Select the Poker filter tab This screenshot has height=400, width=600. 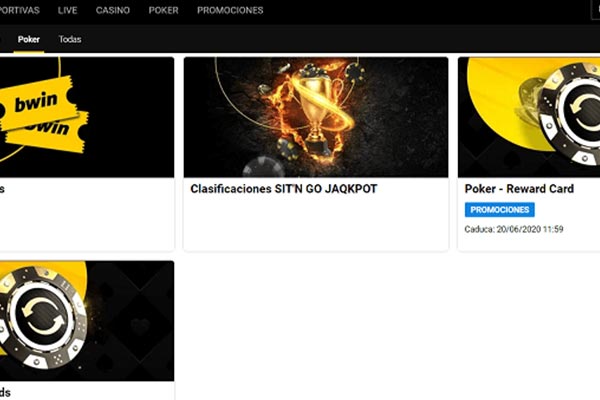pos(29,39)
